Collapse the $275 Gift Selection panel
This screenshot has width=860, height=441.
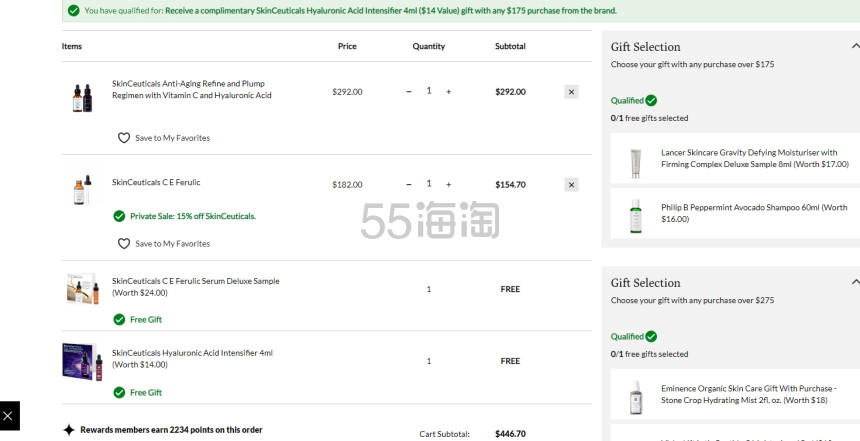click(855, 282)
